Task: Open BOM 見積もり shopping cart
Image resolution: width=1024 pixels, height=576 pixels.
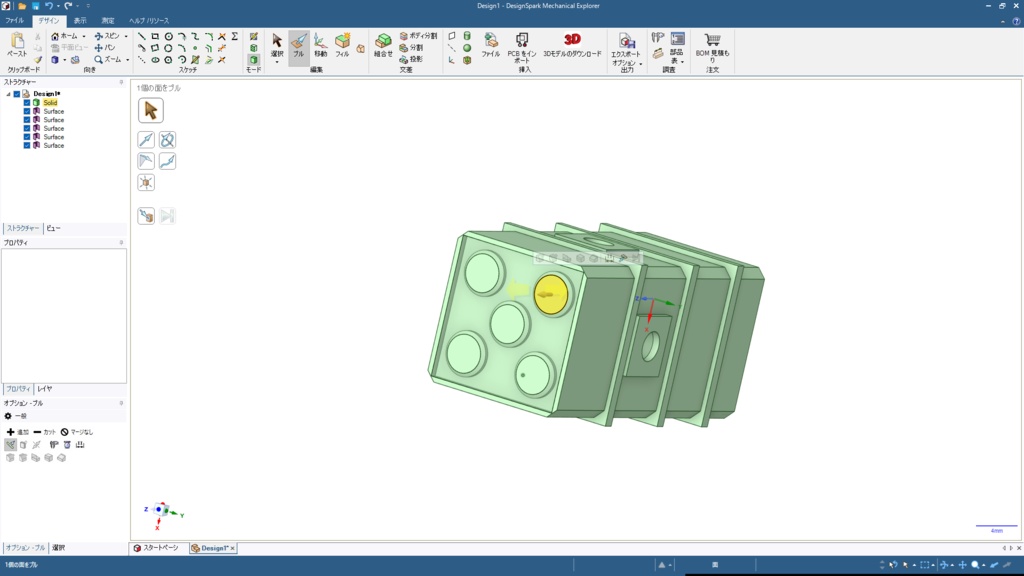Action: coord(712,48)
